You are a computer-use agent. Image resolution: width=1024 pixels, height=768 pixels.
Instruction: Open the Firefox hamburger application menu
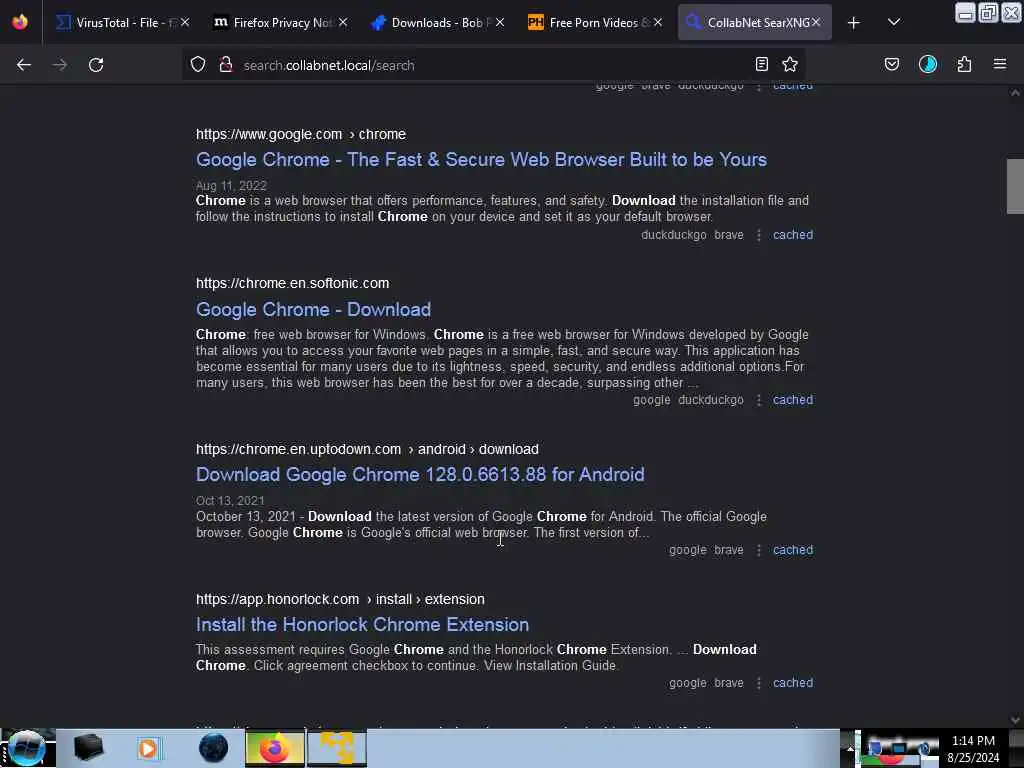pyautogui.click(x=1000, y=64)
